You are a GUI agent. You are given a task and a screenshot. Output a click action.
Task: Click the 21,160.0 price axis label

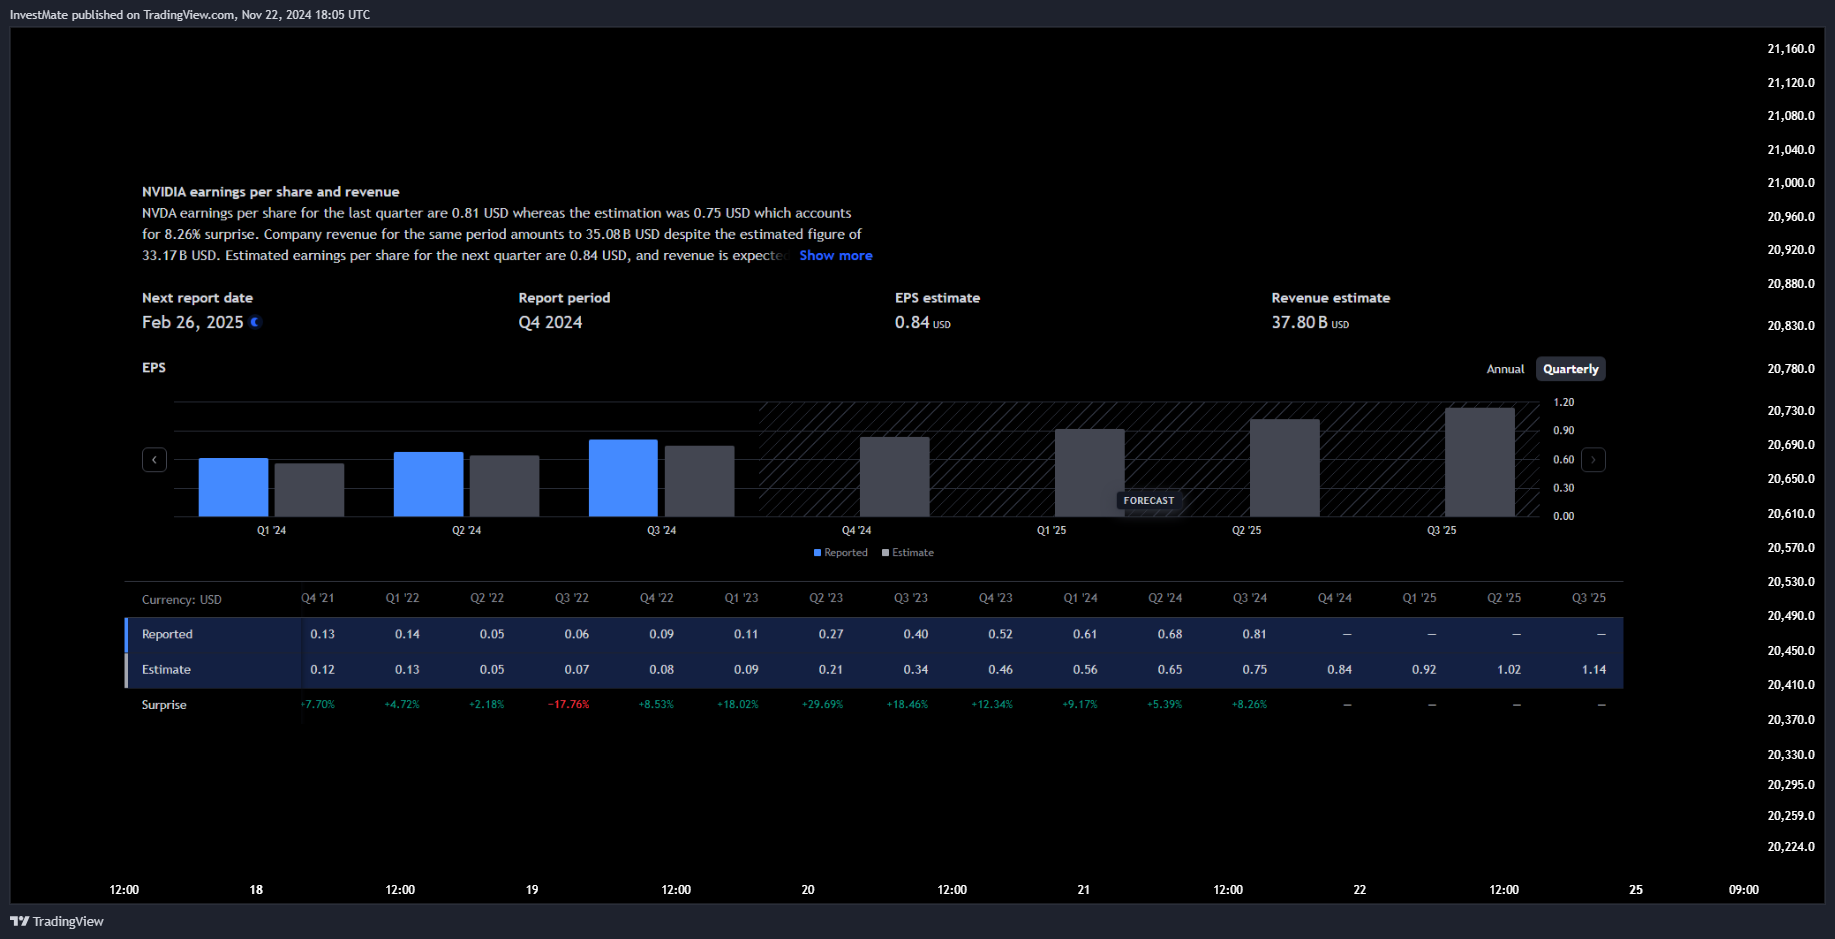[1791, 49]
